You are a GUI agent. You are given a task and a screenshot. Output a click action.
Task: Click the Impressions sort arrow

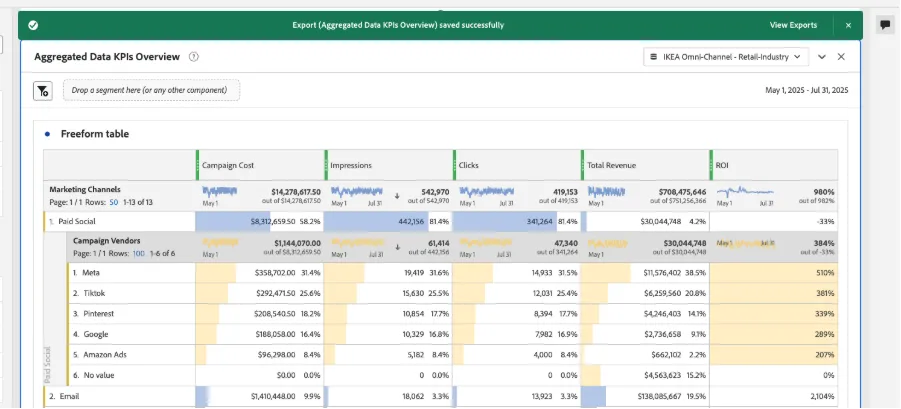coord(396,196)
